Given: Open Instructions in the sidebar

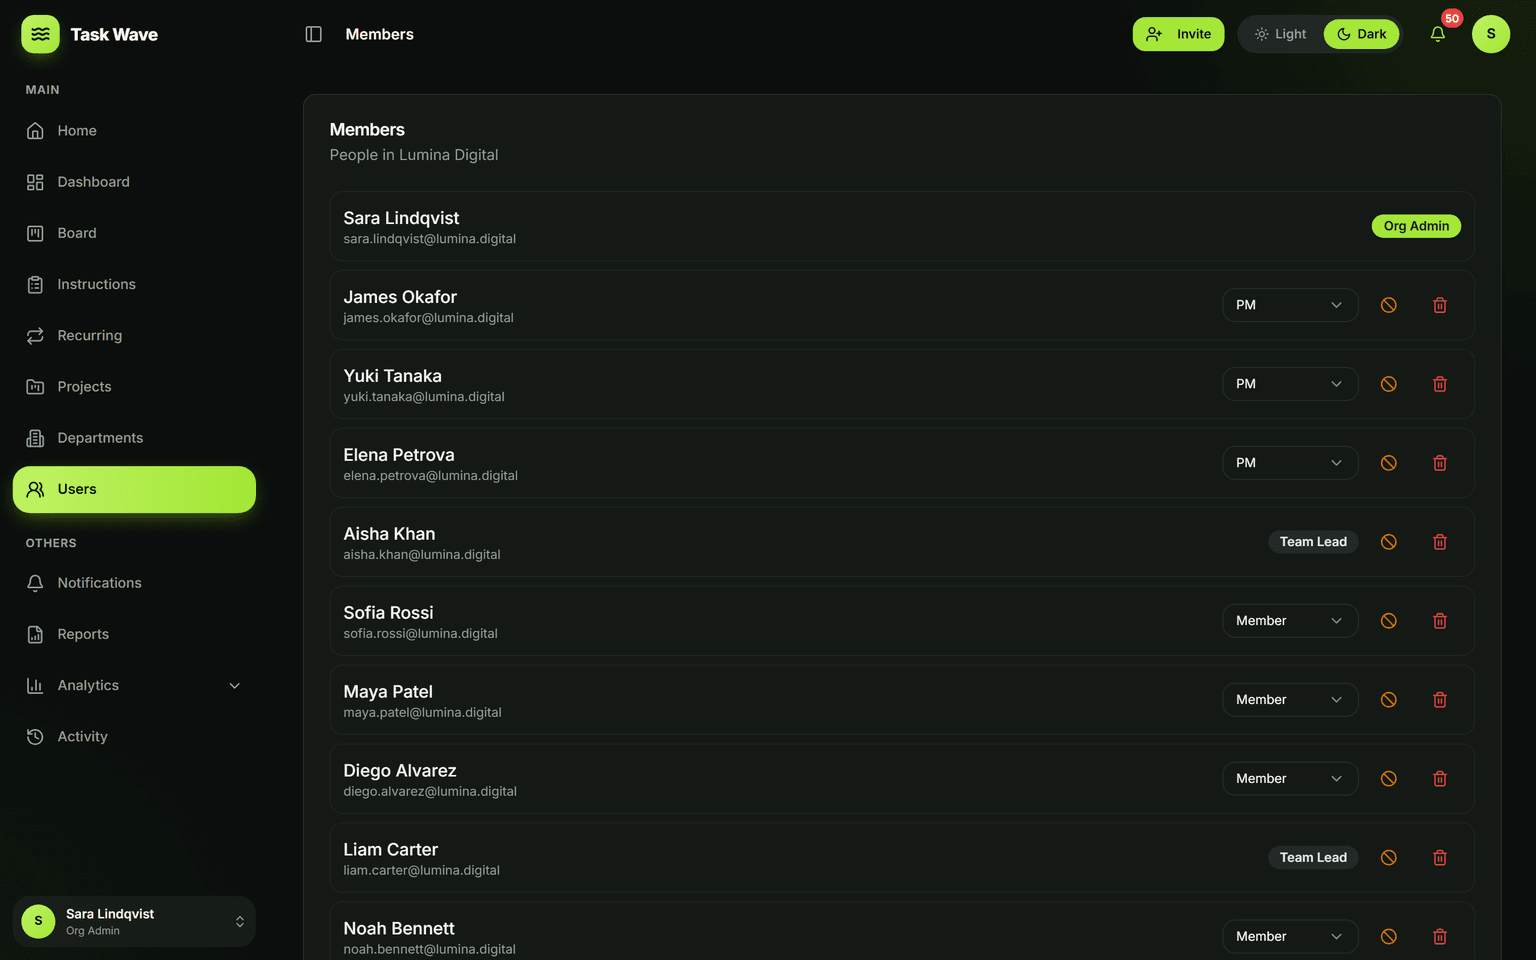Looking at the screenshot, I should (x=134, y=284).
